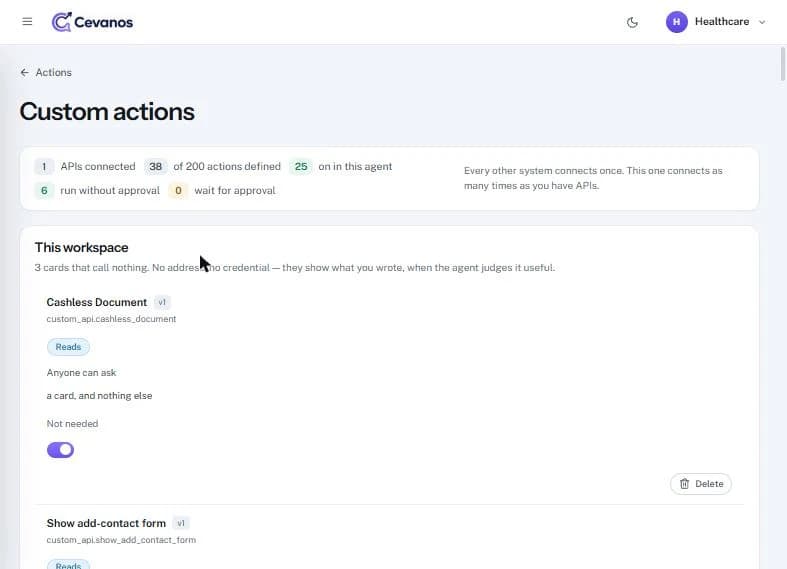
Task: Select the Cashless Document title
Action: 97,302
